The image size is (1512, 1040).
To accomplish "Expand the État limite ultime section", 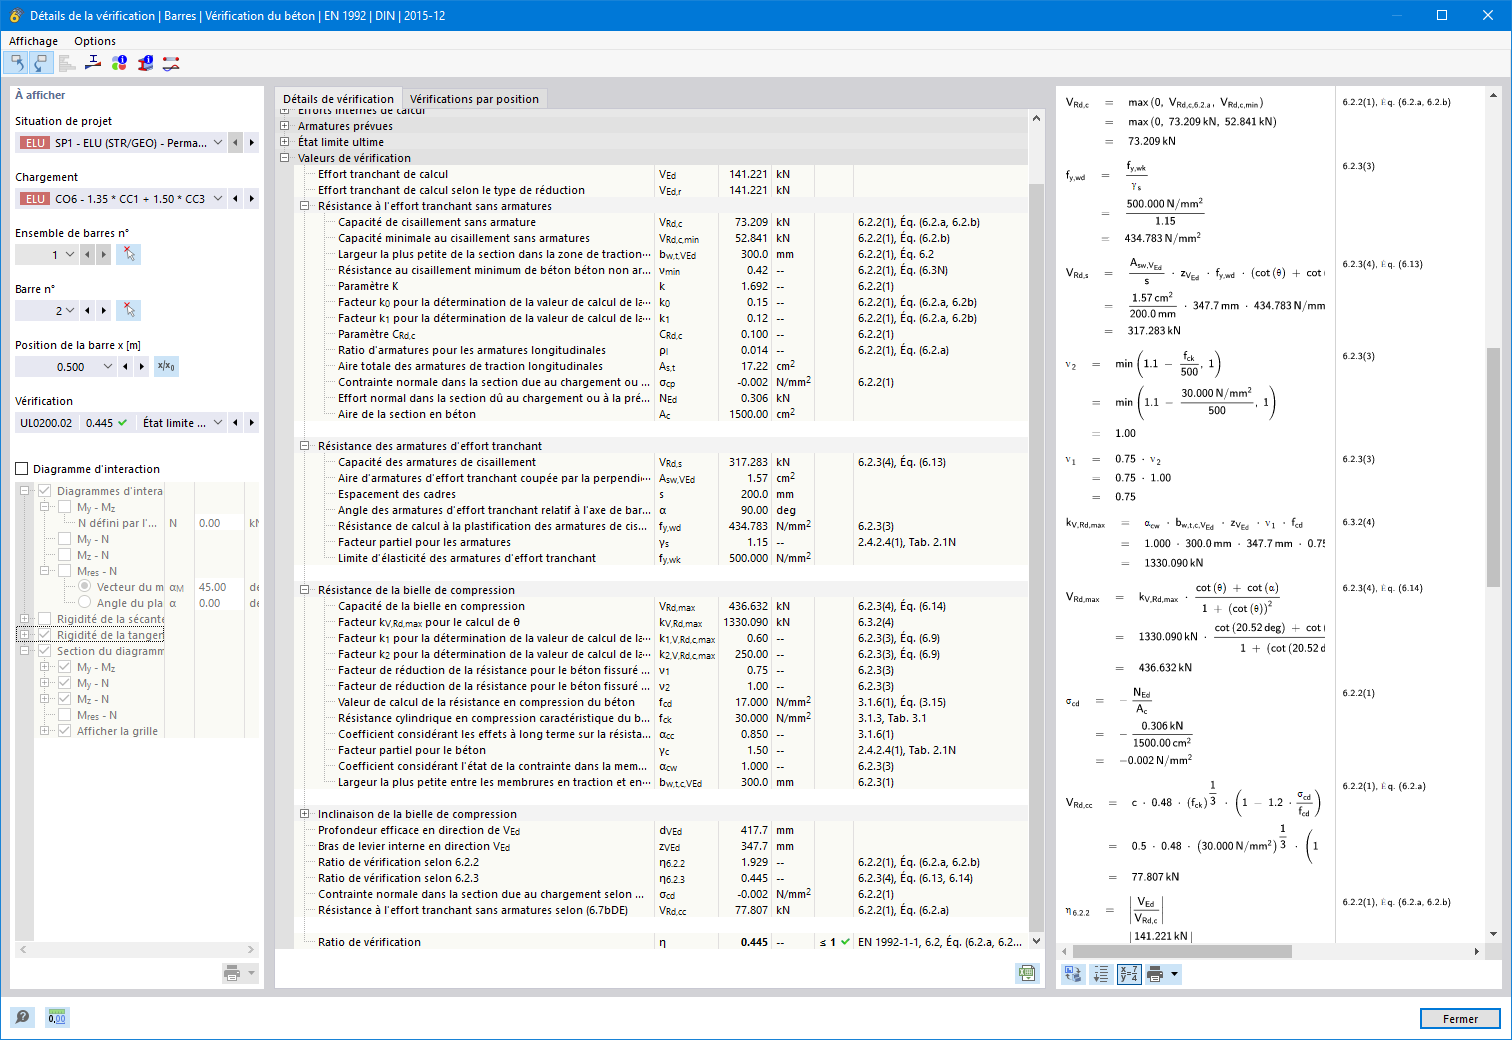I will [x=285, y=142].
